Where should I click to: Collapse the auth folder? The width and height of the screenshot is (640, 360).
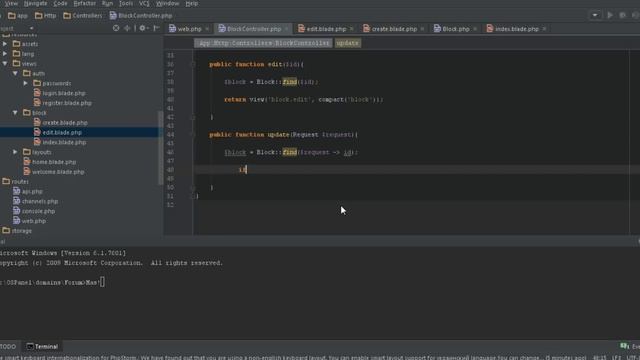[16, 73]
